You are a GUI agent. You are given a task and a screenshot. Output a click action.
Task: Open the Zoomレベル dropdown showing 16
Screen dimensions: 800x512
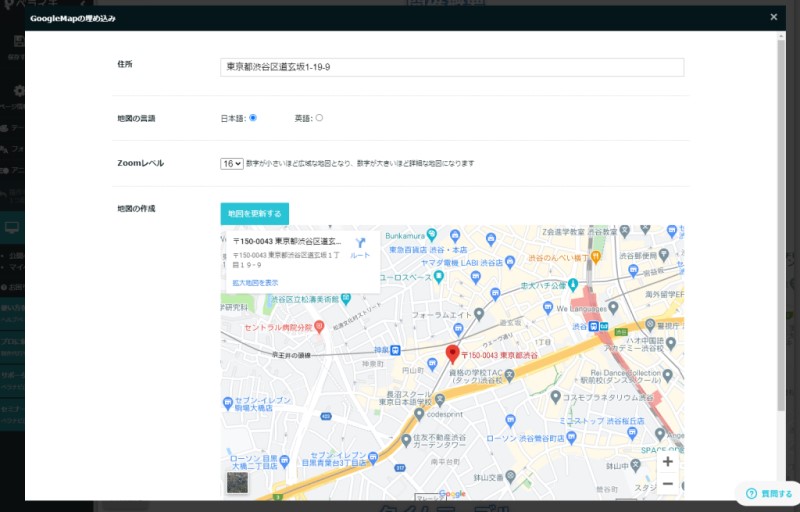(x=232, y=164)
